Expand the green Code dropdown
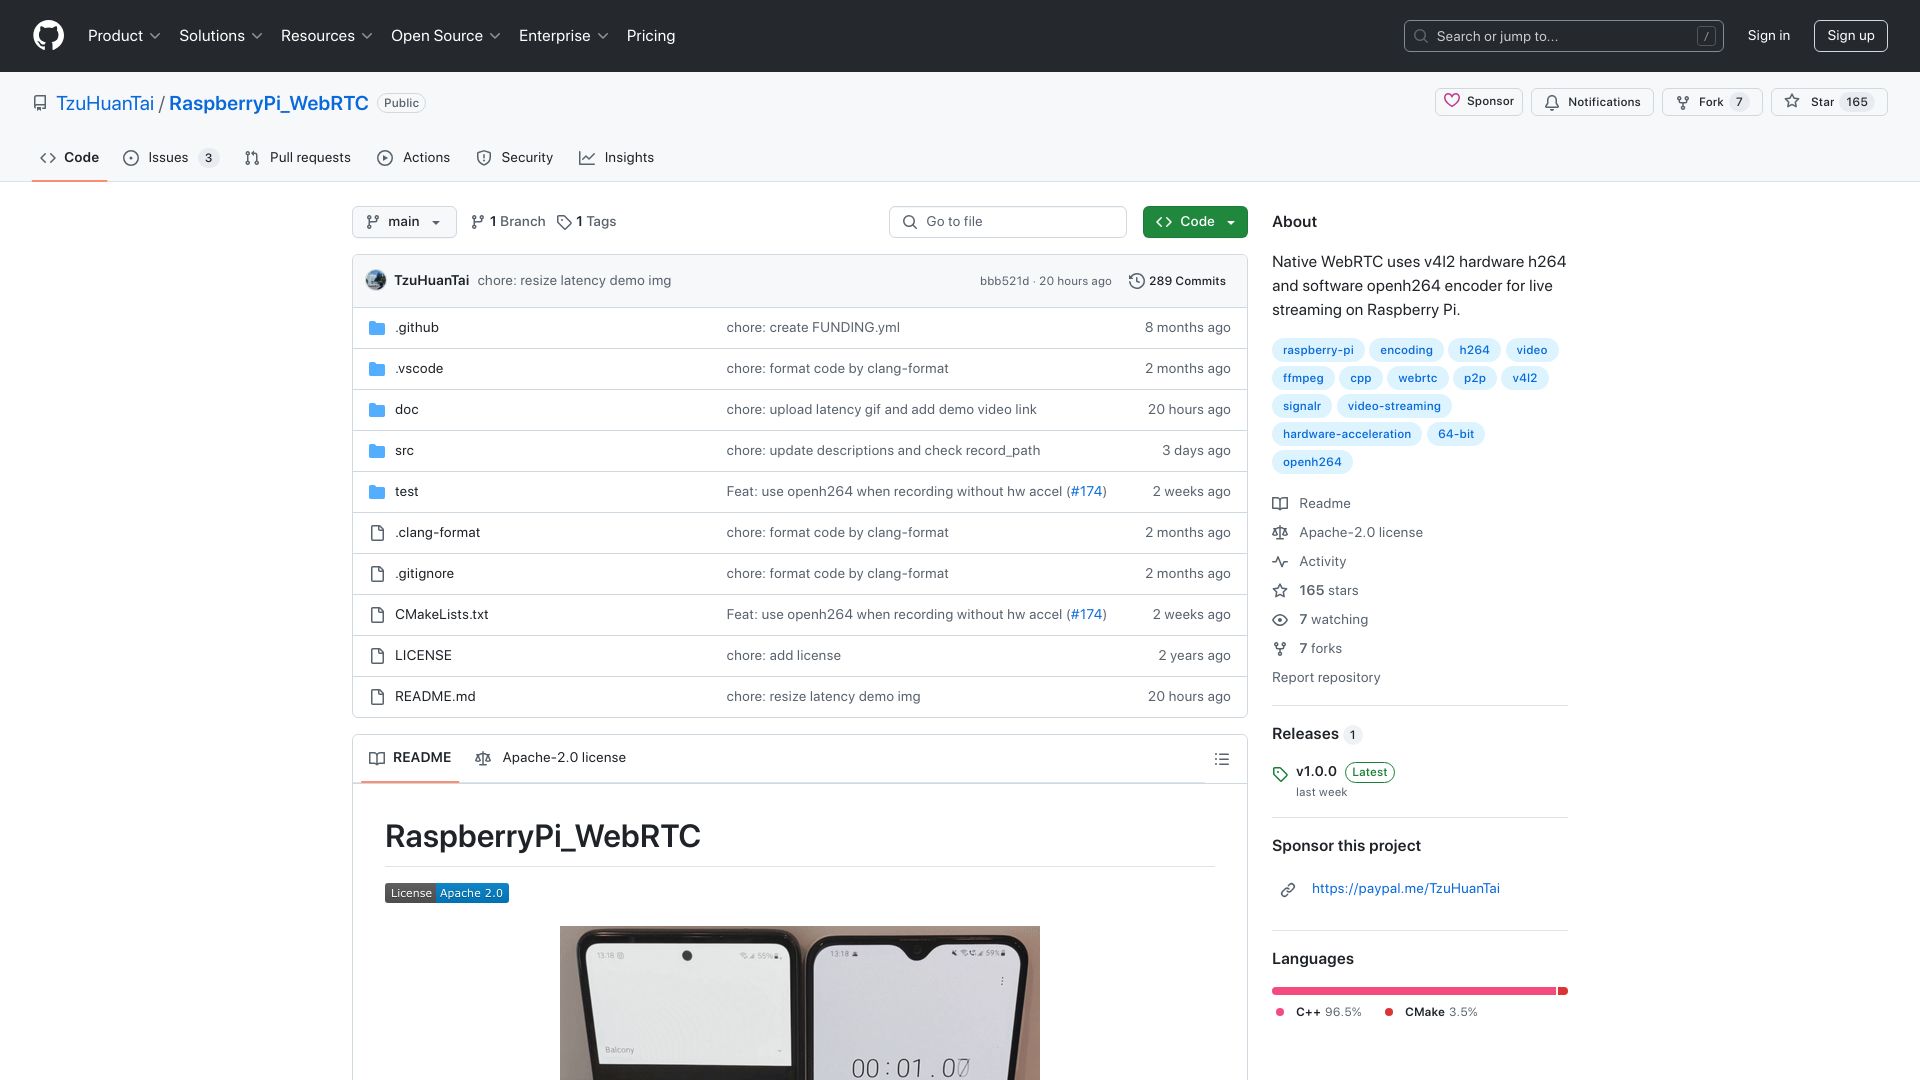The image size is (1920, 1080). coord(1195,222)
